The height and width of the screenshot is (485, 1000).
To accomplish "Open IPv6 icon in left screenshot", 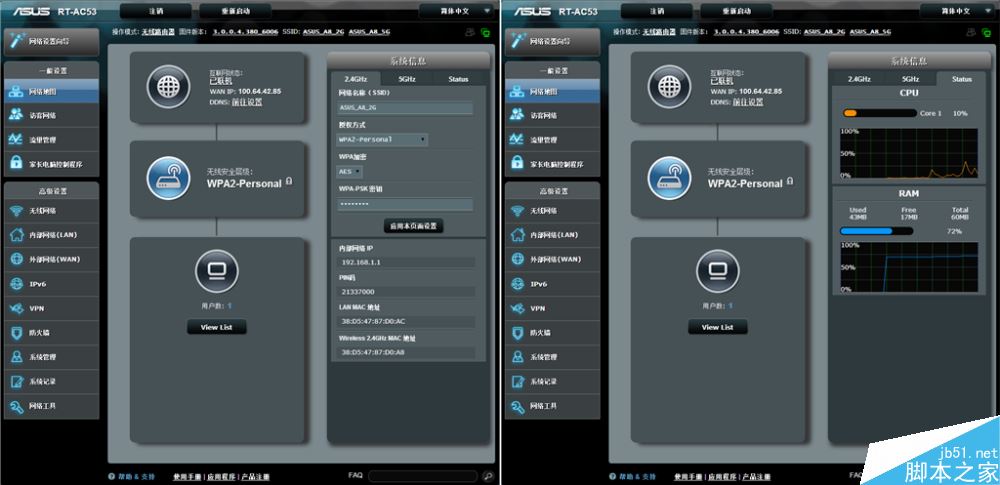I will pos(16,283).
